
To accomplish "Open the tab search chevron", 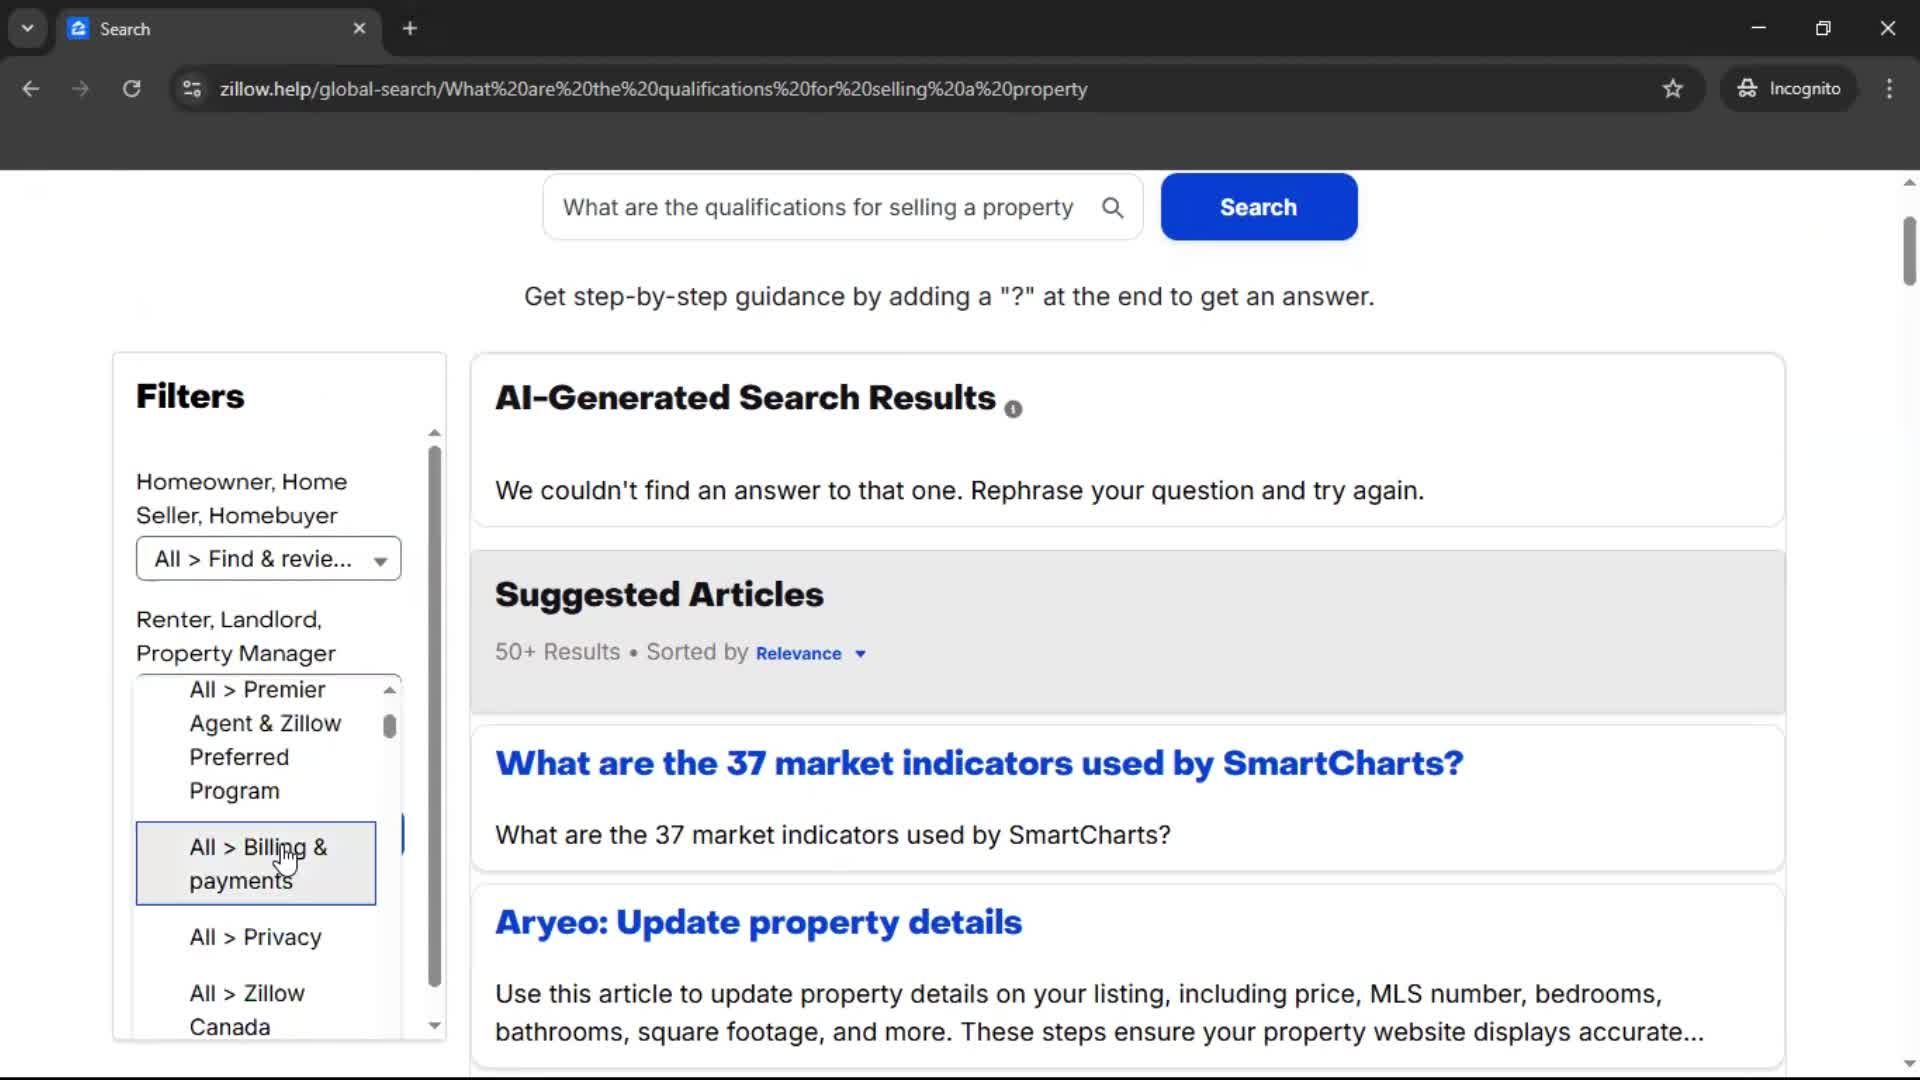I will [27, 28].
